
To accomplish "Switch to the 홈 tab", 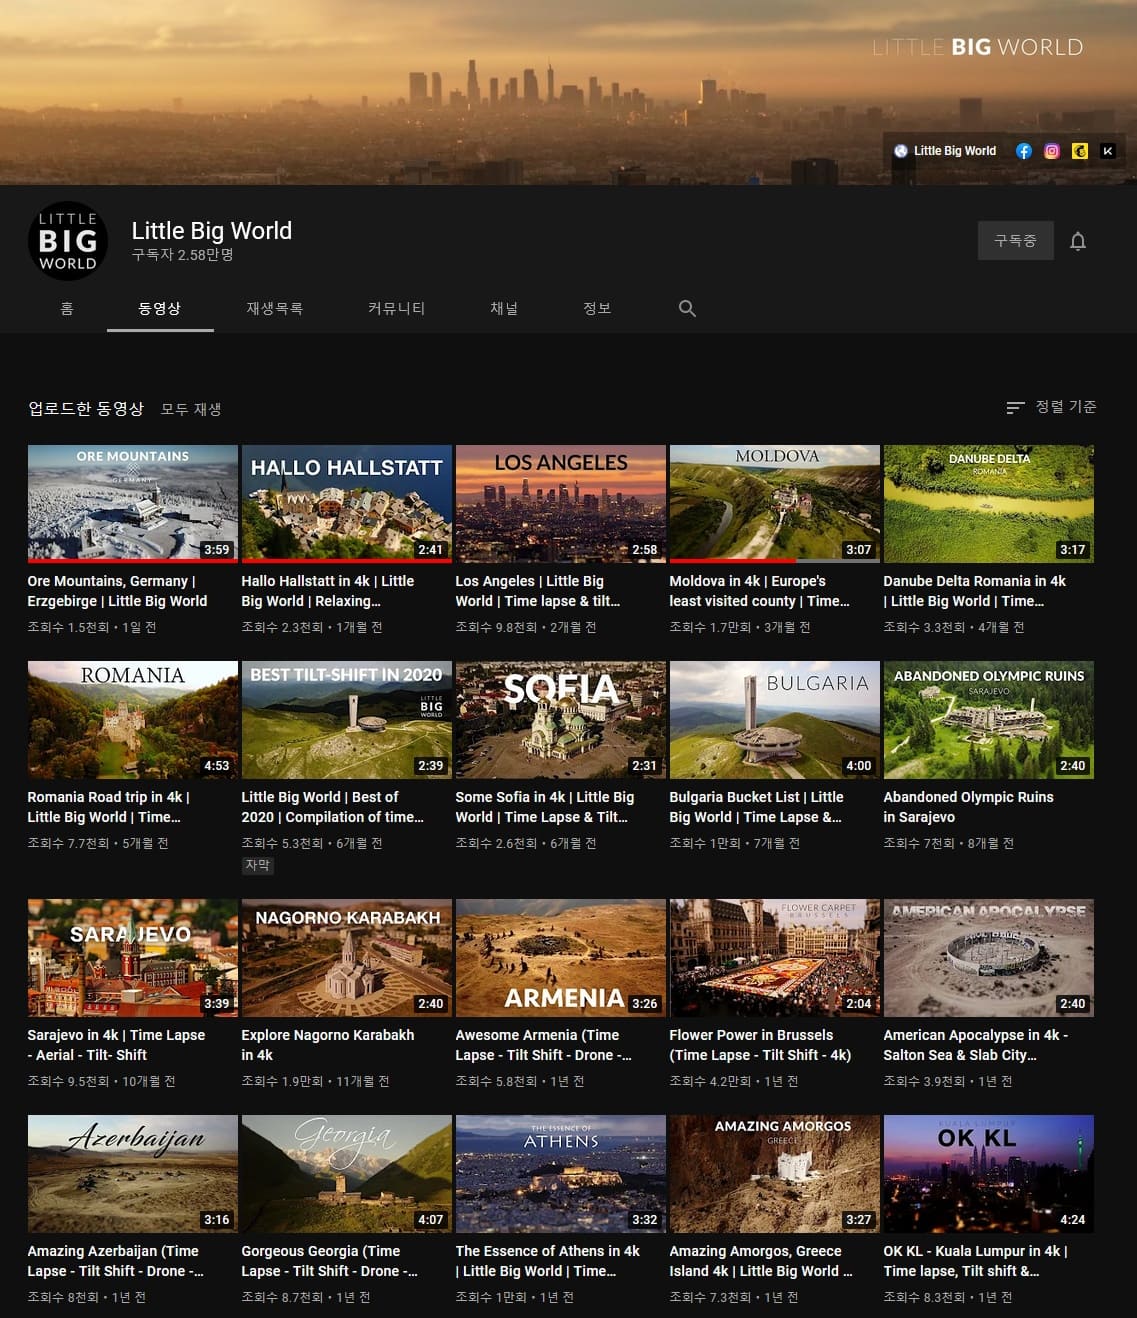I will pyautogui.click(x=67, y=308).
